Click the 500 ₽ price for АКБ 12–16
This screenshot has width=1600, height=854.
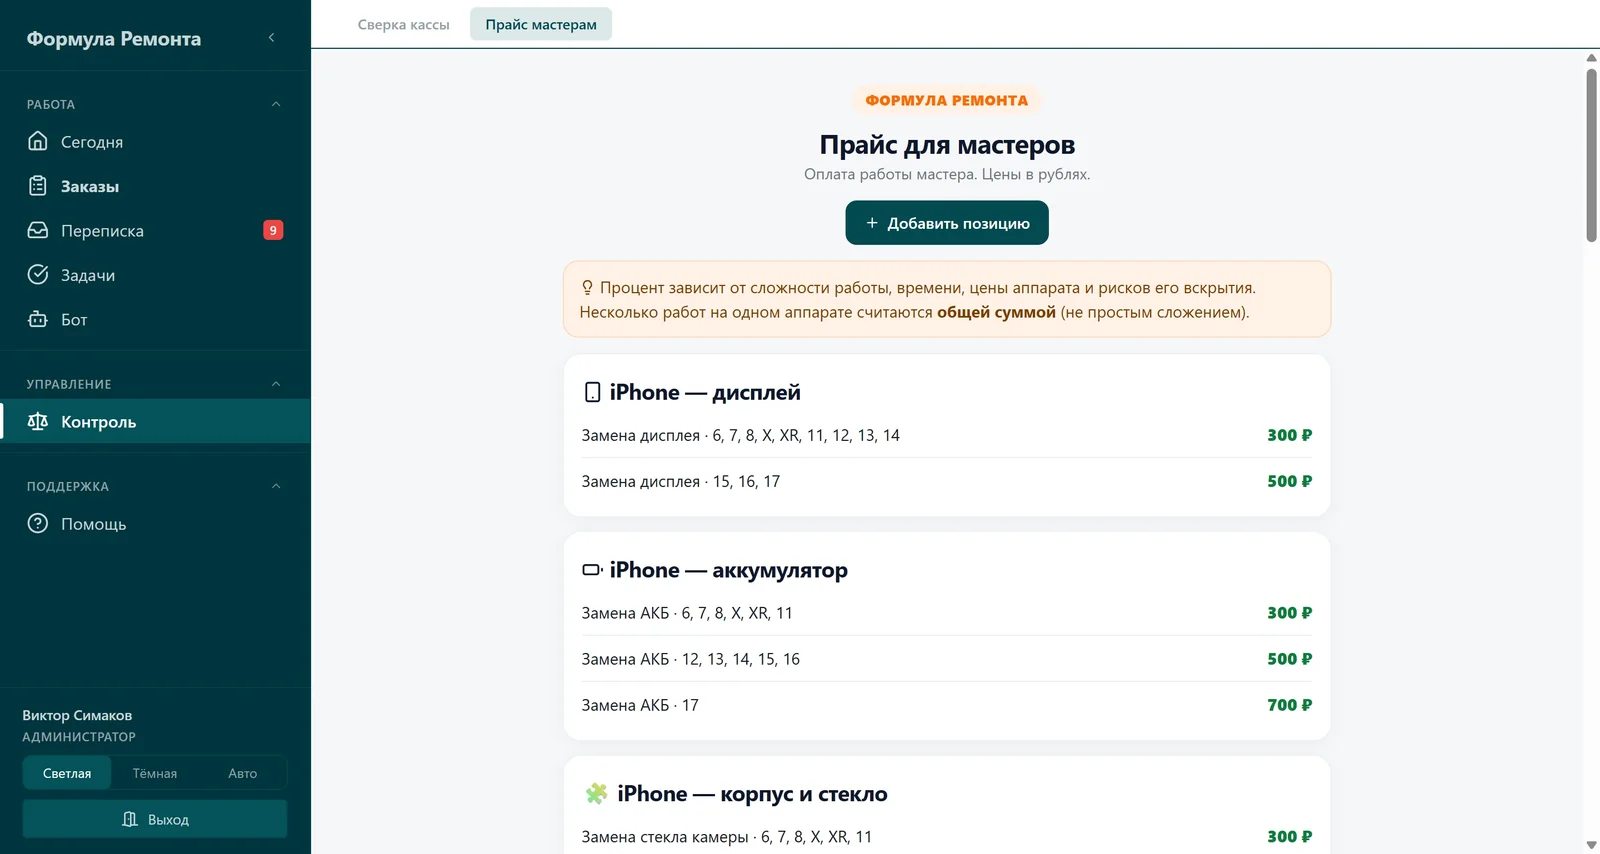click(1289, 659)
